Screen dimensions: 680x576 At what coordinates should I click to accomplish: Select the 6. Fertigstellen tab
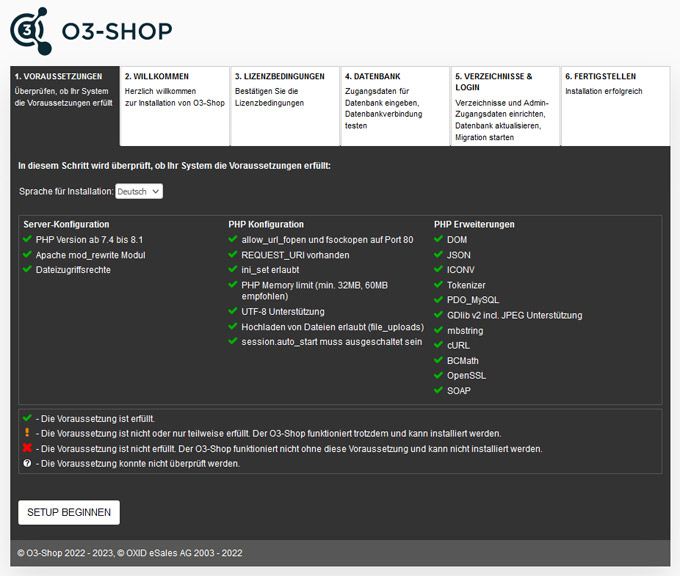click(x=615, y=106)
